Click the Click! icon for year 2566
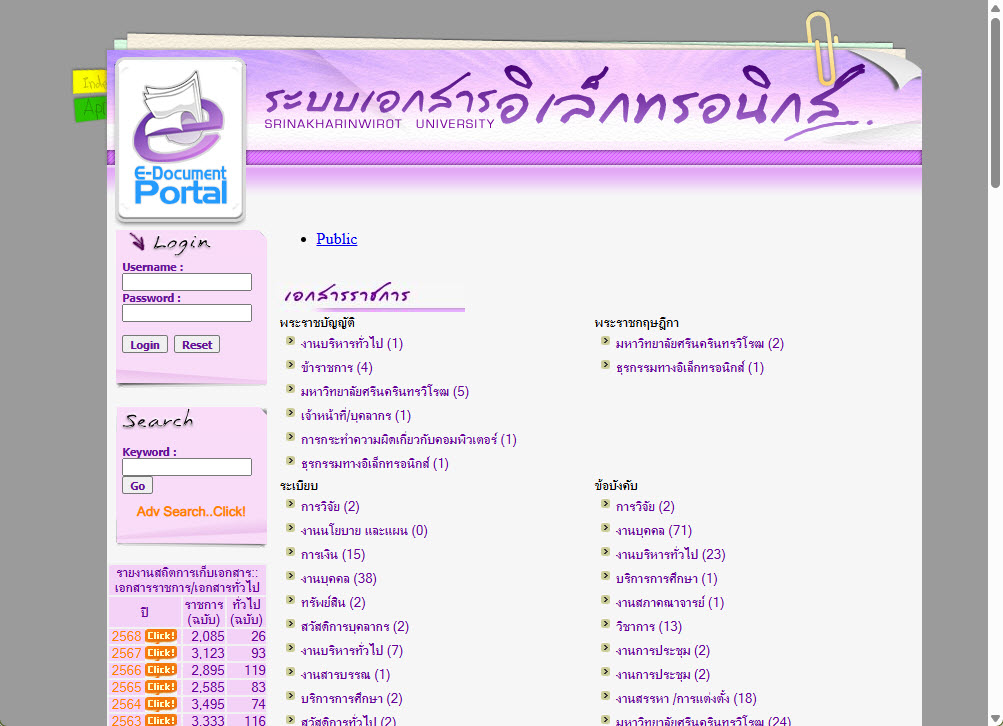Screen dimensions: 1003x726 [x=161, y=670]
